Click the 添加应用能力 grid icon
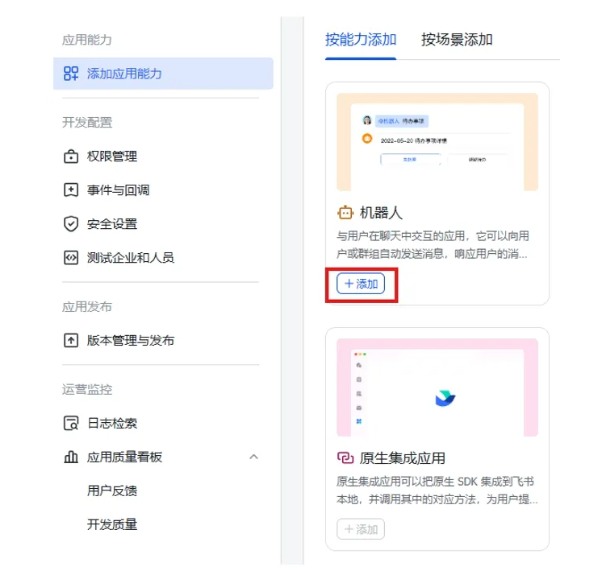 coord(71,74)
